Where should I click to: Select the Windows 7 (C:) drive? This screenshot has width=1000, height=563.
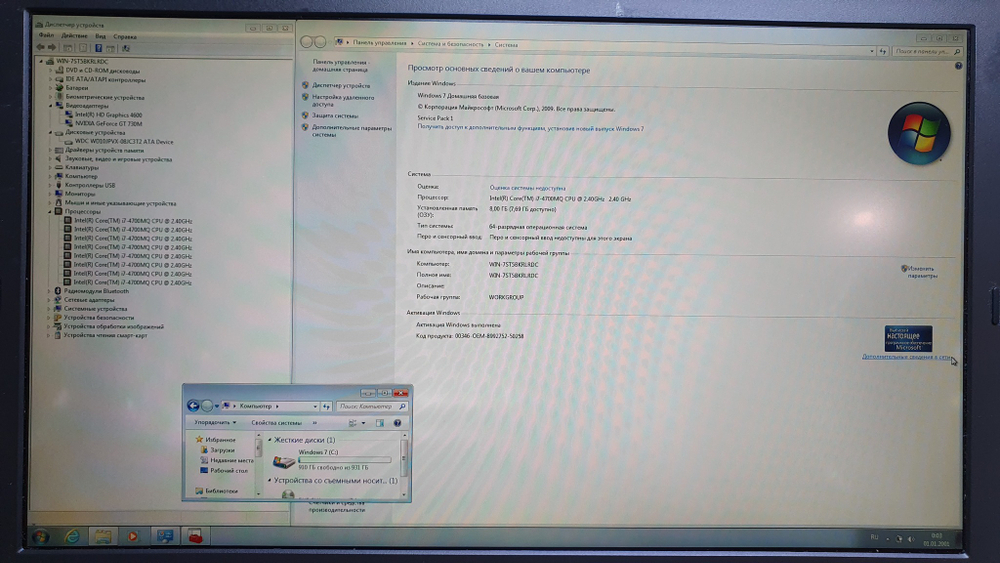click(332, 460)
